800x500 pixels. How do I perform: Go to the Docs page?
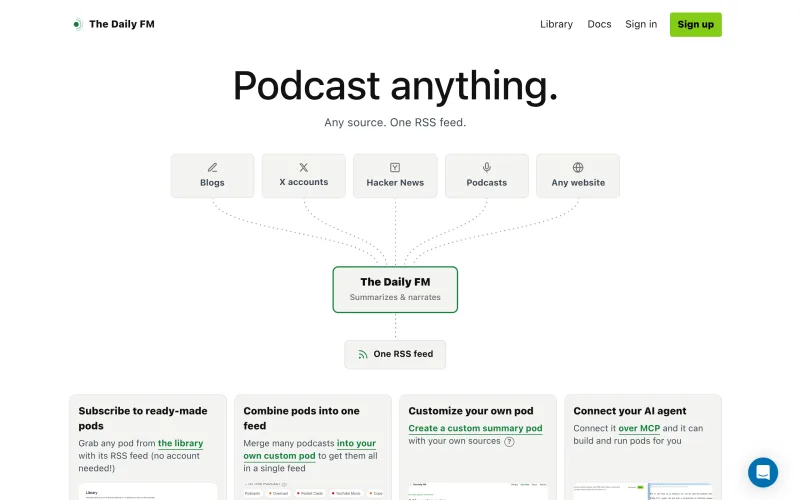[x=599, y=24]
